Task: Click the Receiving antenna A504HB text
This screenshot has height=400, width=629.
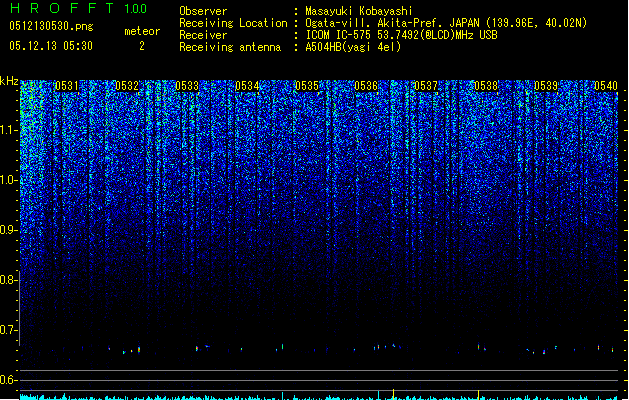Action: (x=353, y=47)
